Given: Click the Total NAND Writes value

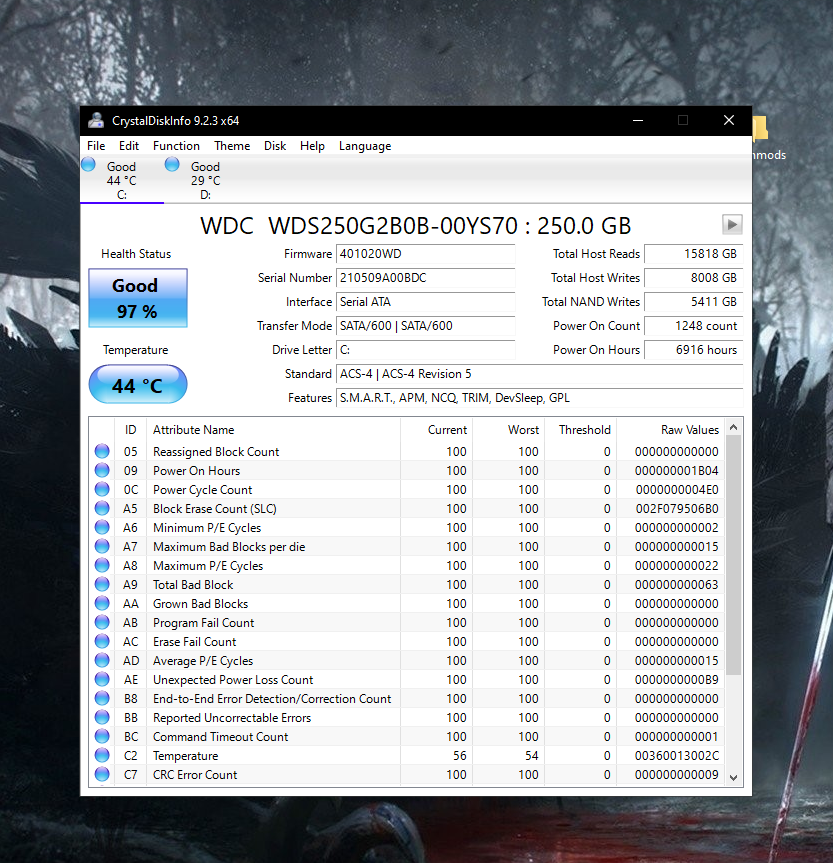Looking at the screenshot, I should pyautogui.click(x=693, y=302).
